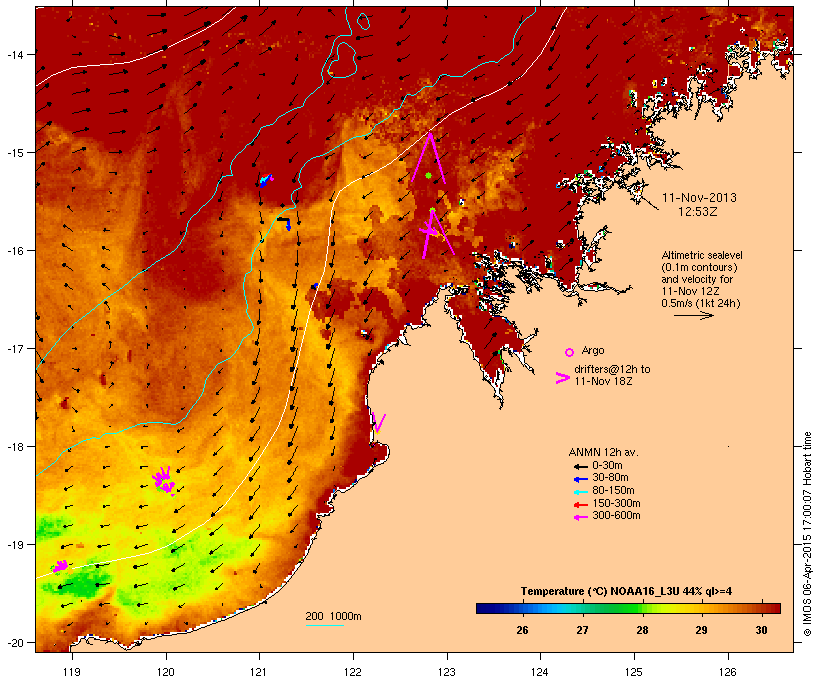Viewport: 820px width, 680px height.
Task: Click the 0.5m/s (1kt 24h) scale text
Action: [701, 303]
